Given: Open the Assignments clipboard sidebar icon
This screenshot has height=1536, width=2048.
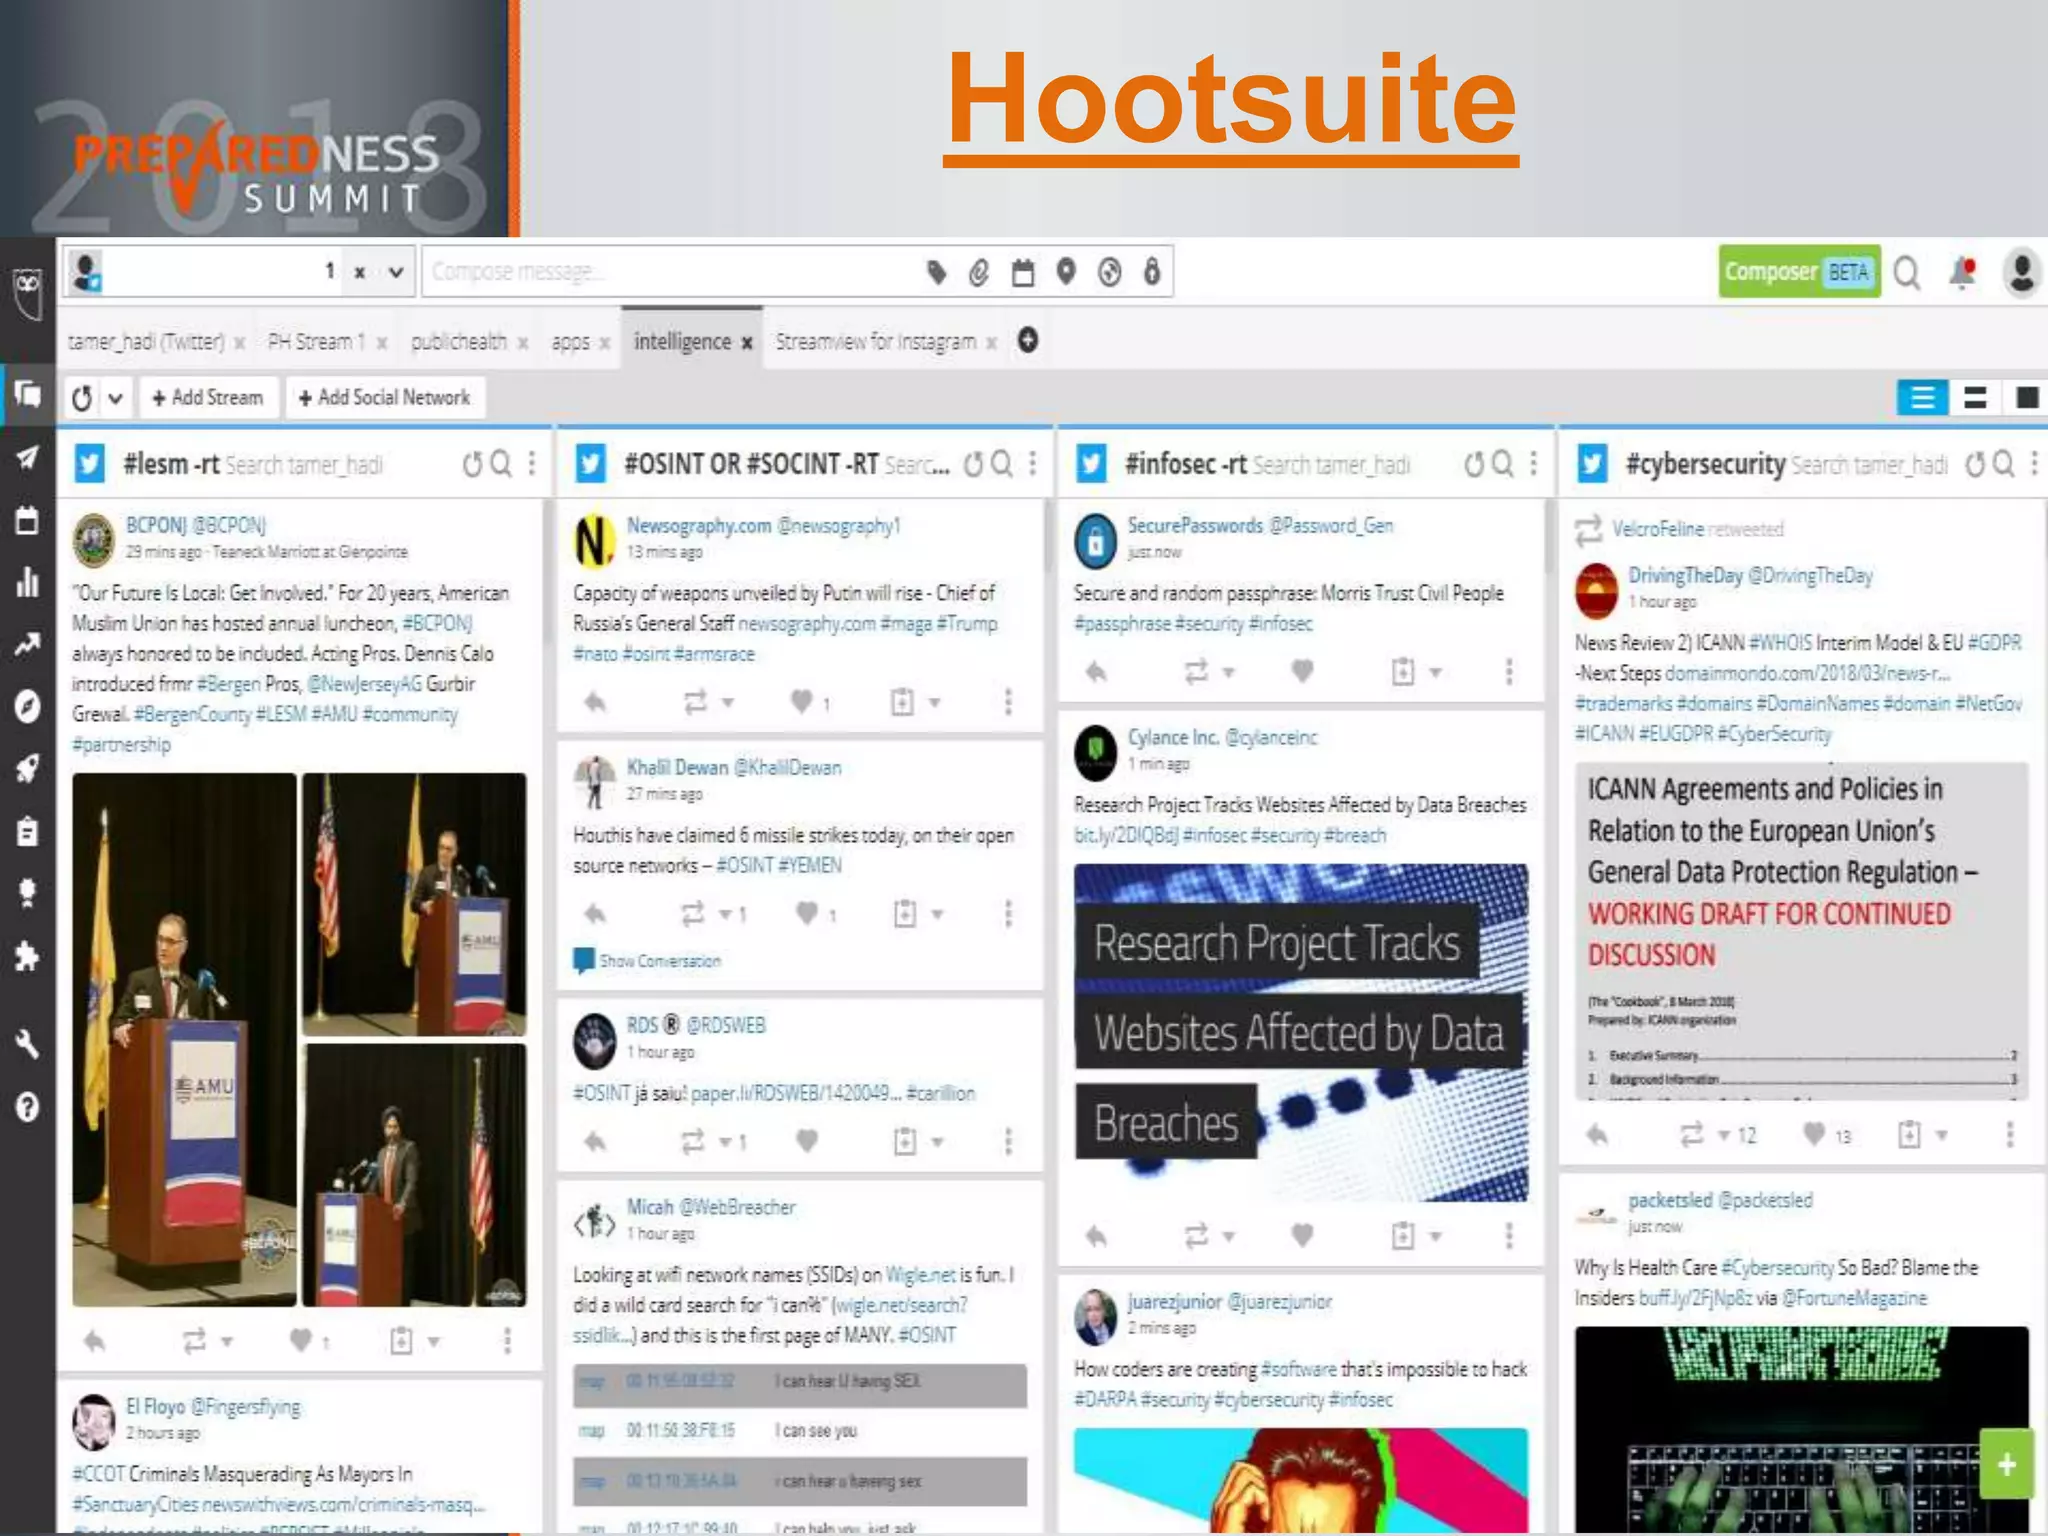Looking at the screenshot, I should pyautogui.click(x=27, y=832).
